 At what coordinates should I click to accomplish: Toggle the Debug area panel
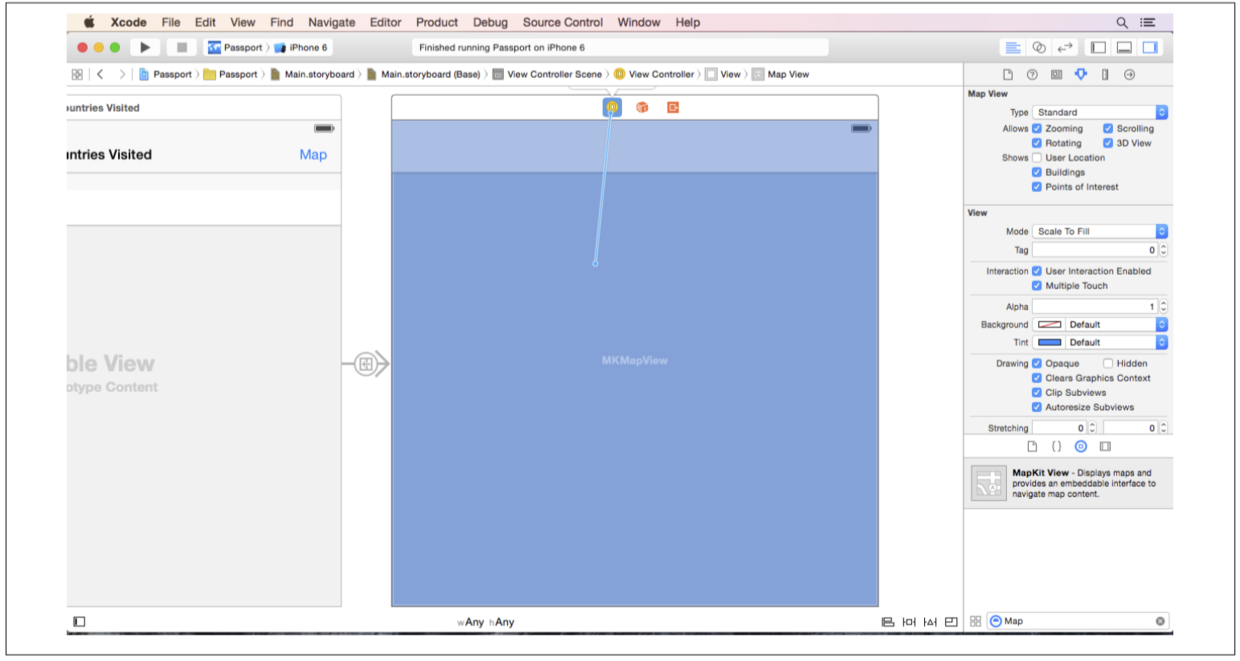click(1124, 47)
